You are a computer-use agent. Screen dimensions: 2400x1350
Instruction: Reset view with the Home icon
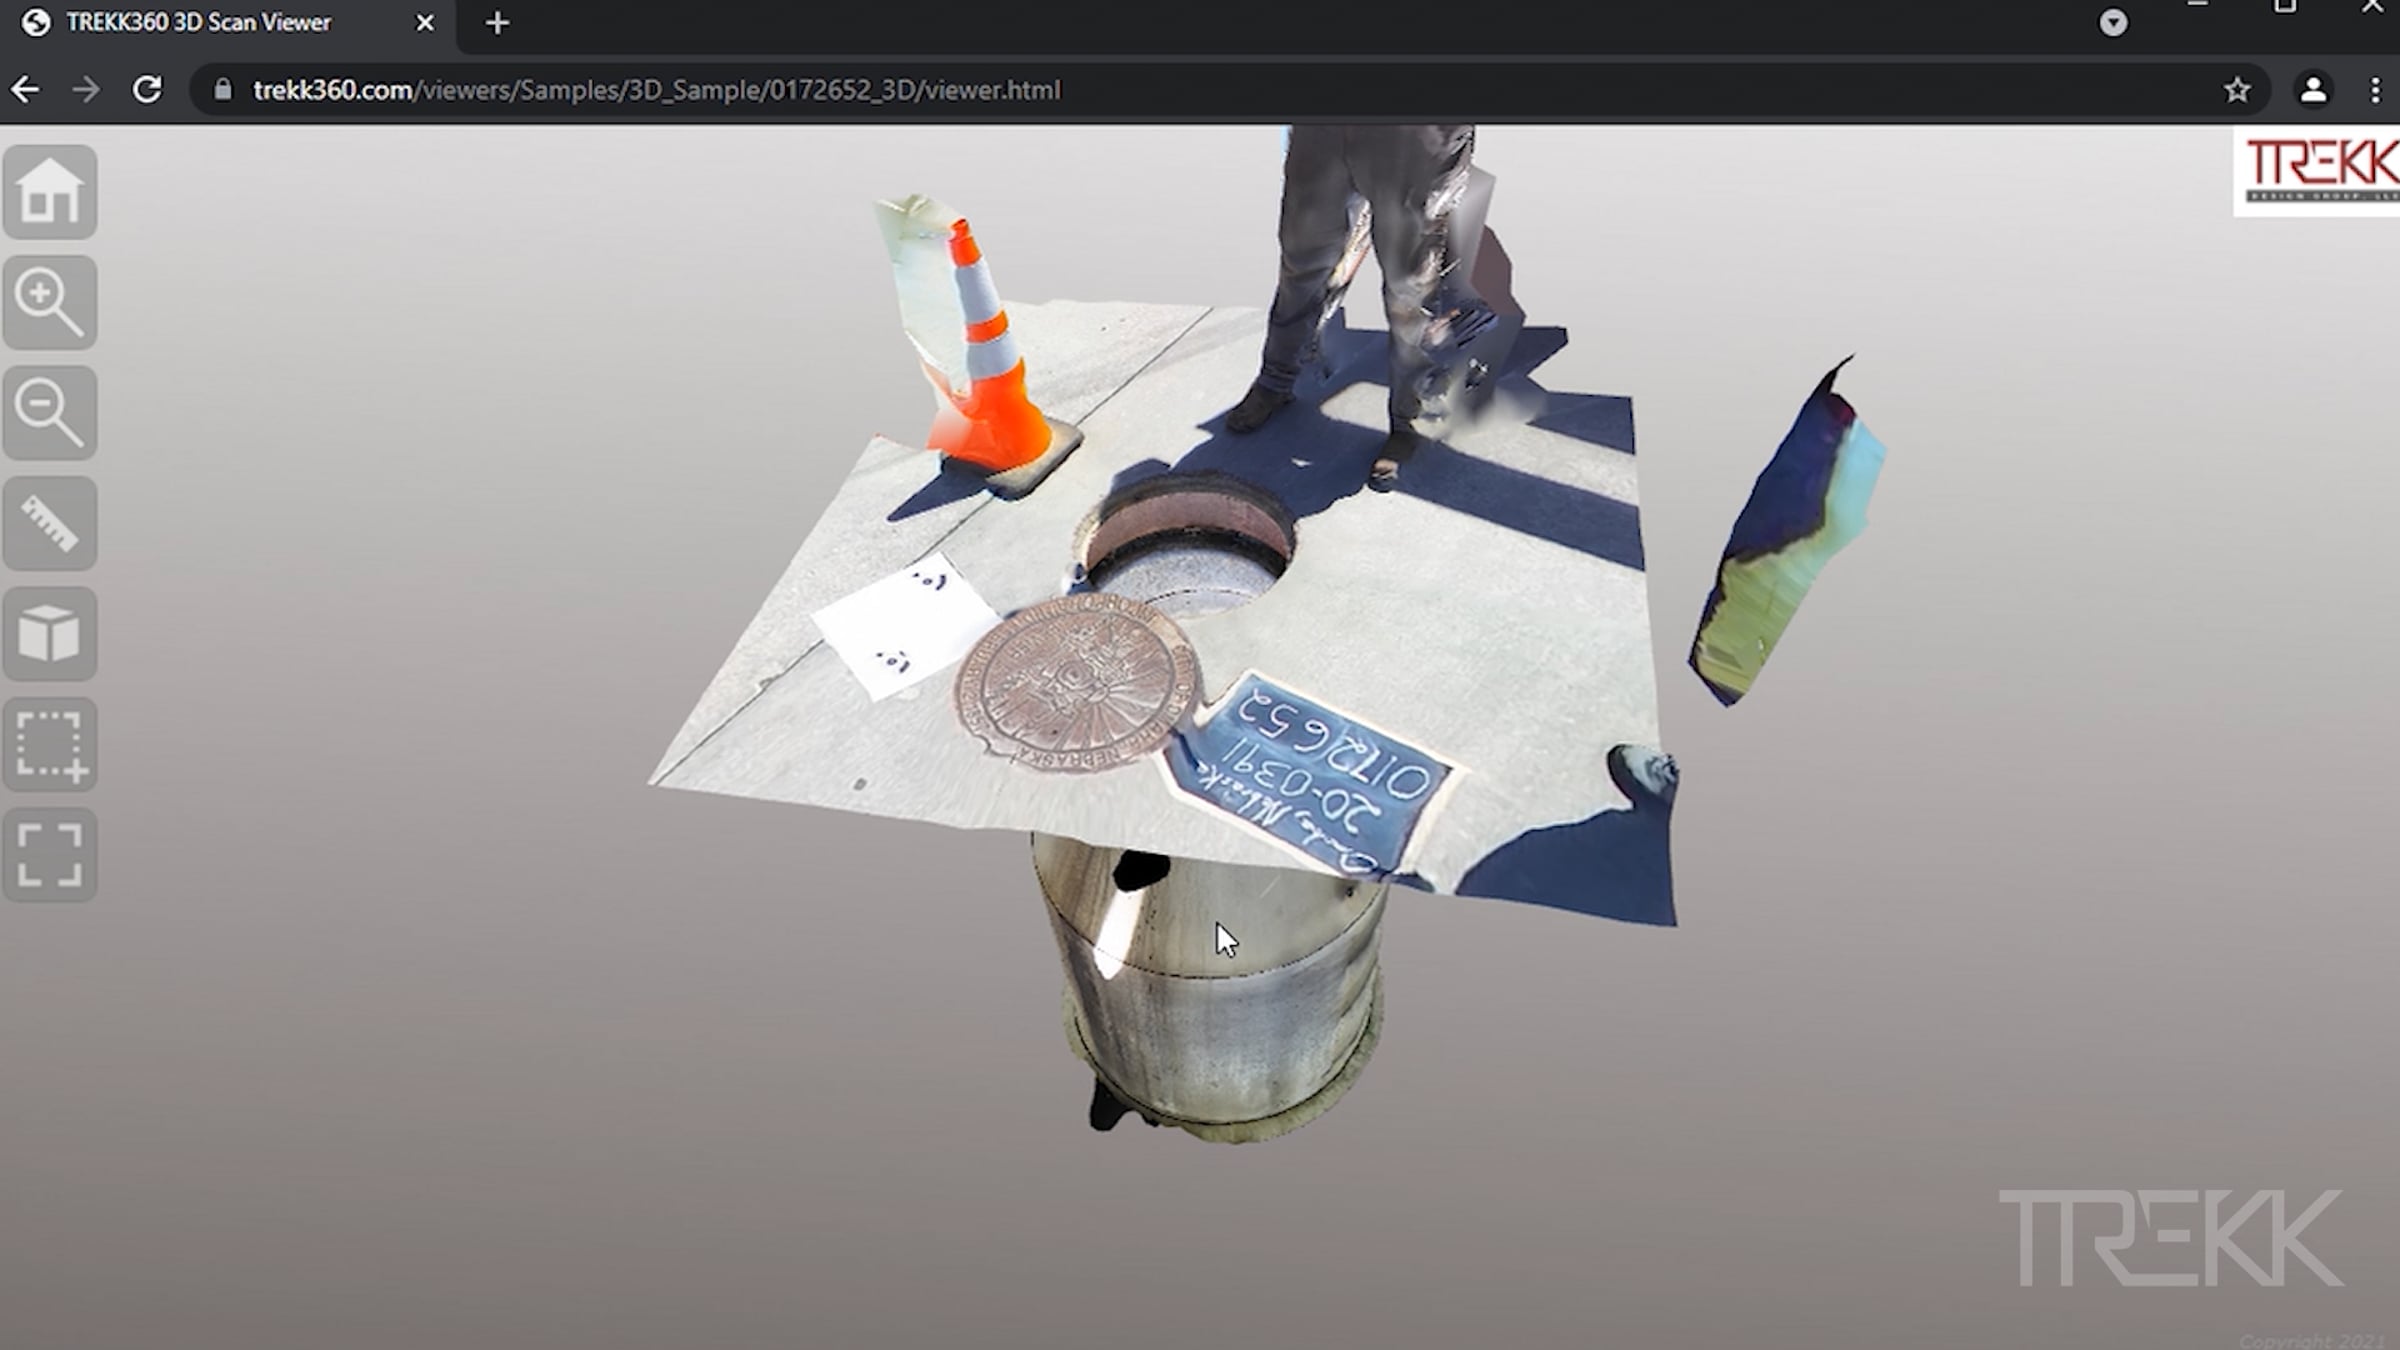pyautogui.click(x=50, y=191)
